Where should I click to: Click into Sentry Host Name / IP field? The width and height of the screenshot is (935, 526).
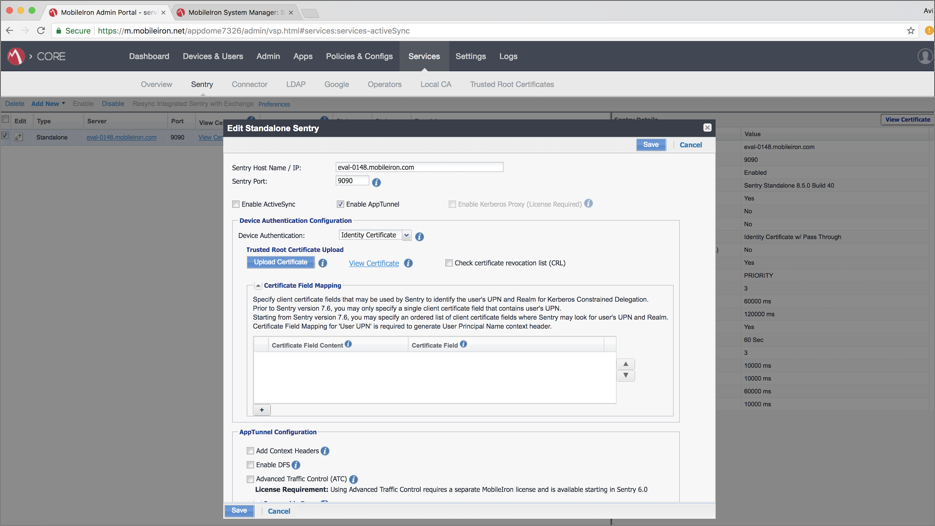pyautogui.click(x=419, y=167)
